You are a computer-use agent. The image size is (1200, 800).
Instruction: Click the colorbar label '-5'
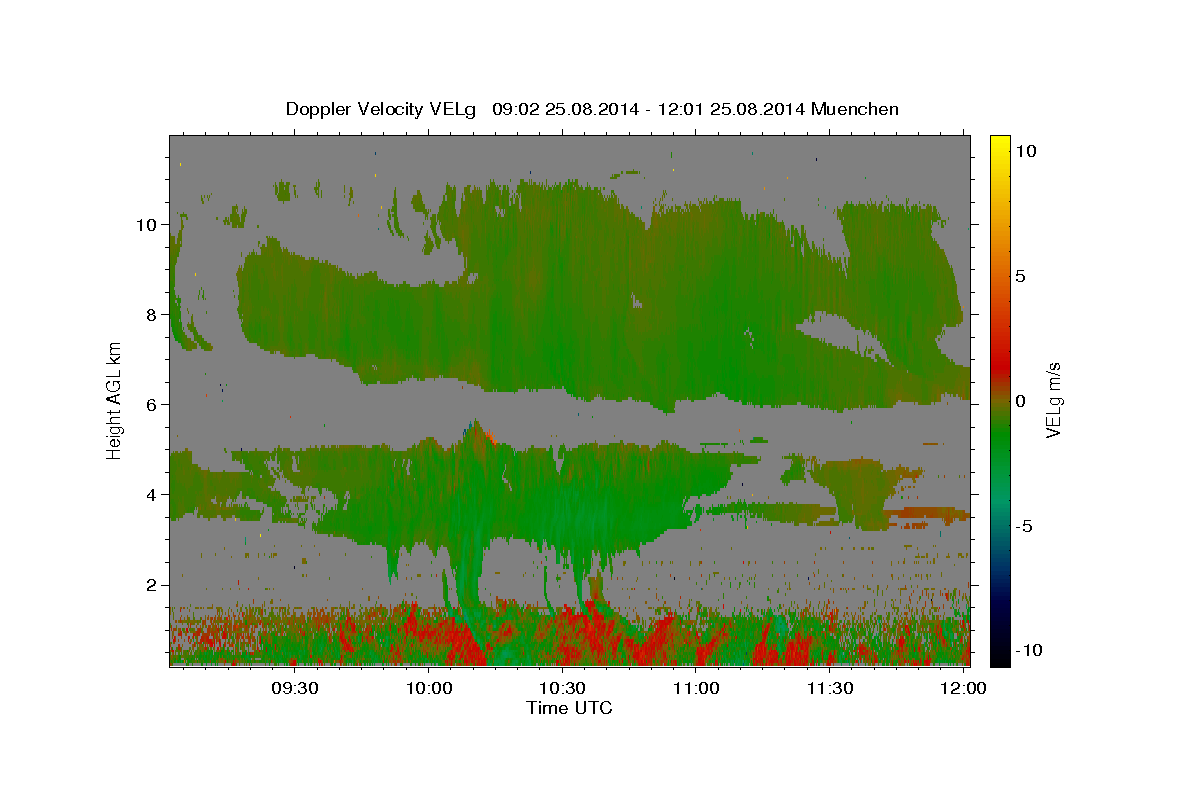pos(1025,526)
